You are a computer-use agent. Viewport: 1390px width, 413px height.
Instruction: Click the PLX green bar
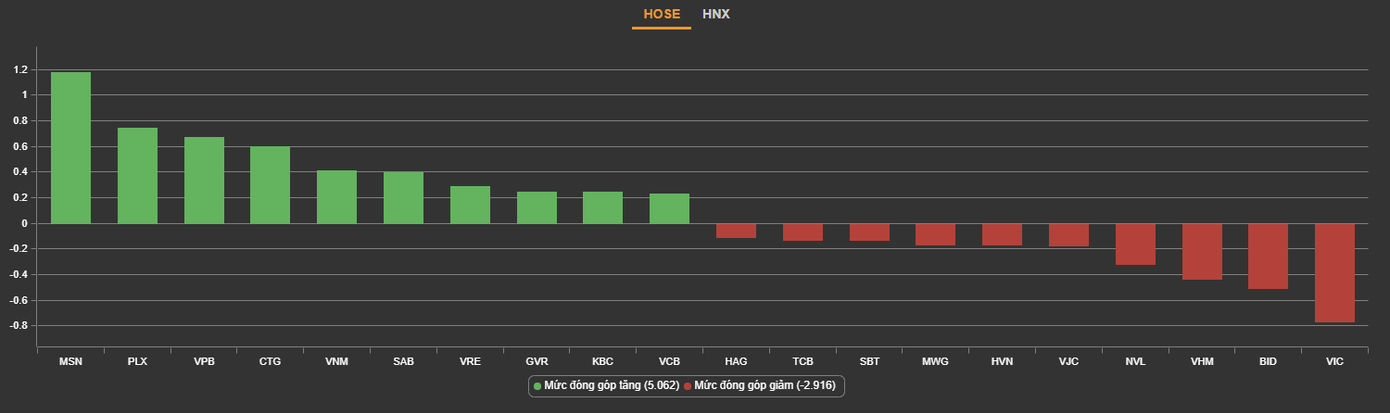coord(137,176)
